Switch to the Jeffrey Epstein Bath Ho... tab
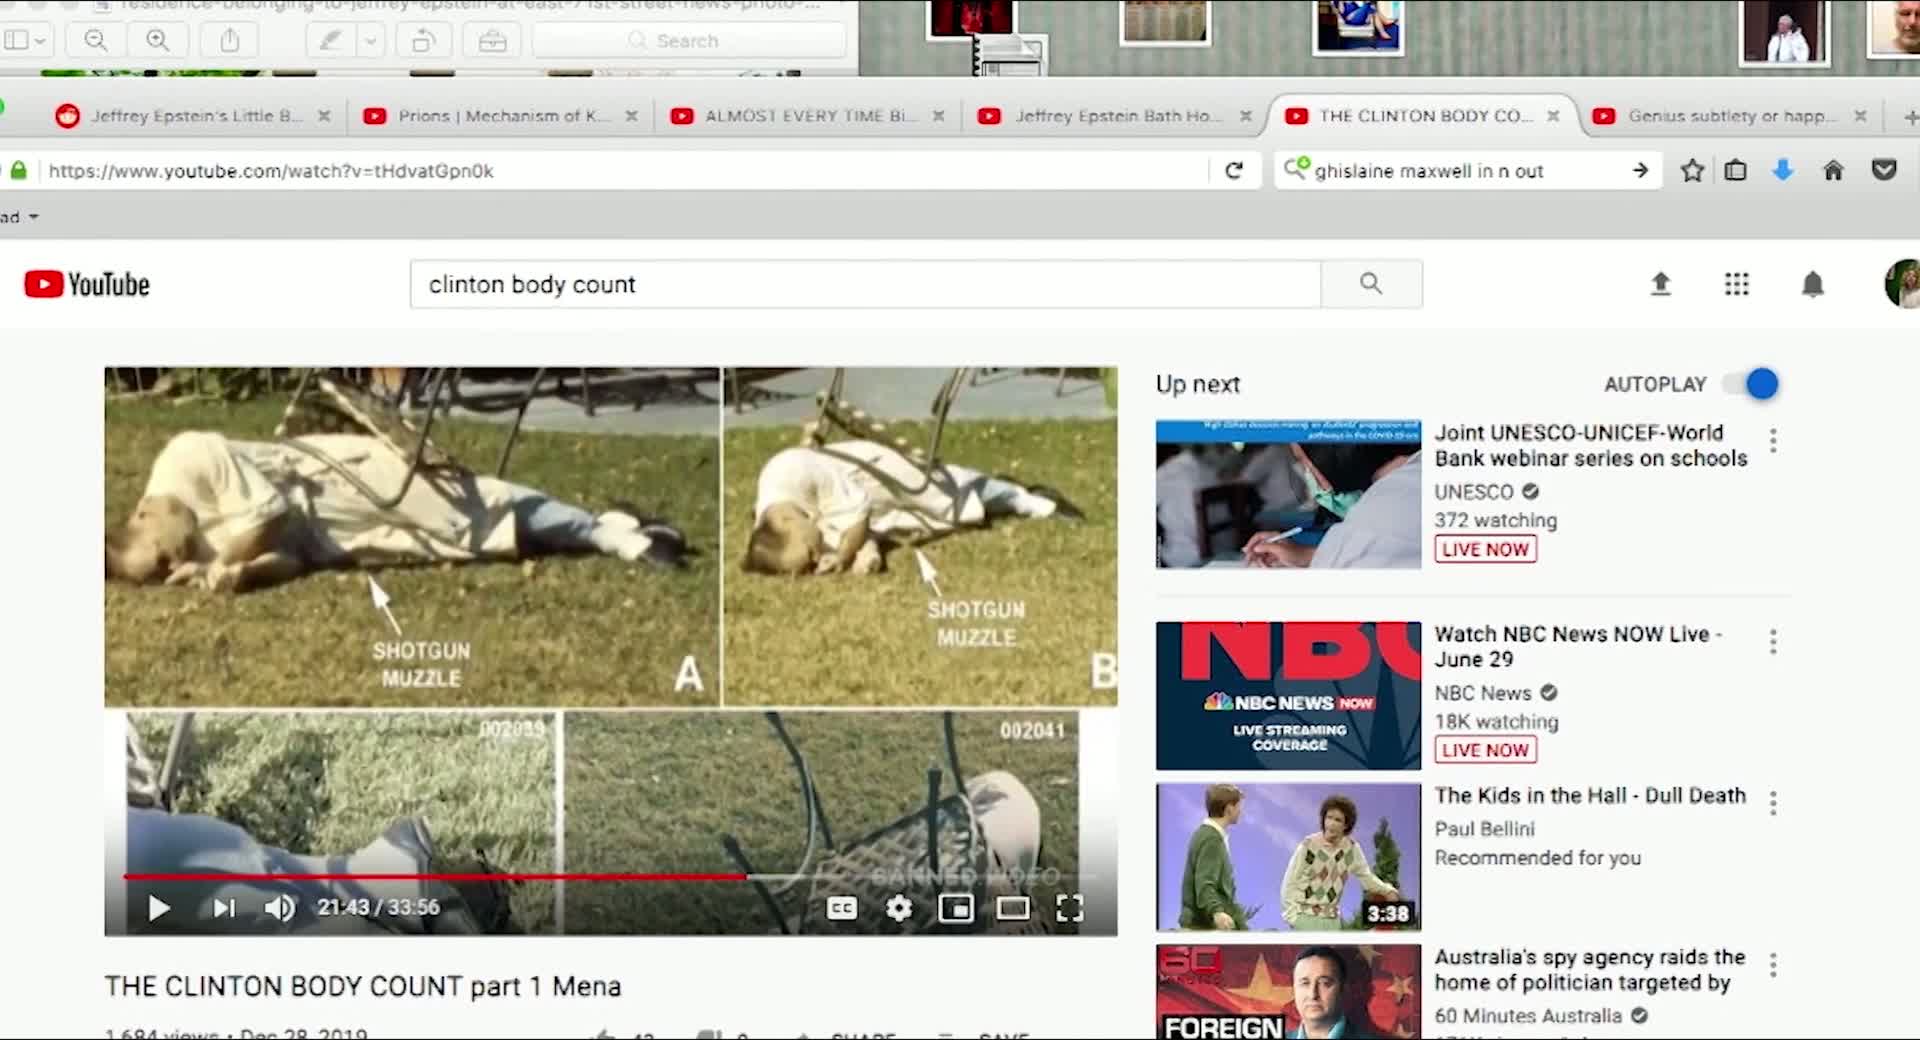This screenshot has width=1920, height=1040. 1115,116
